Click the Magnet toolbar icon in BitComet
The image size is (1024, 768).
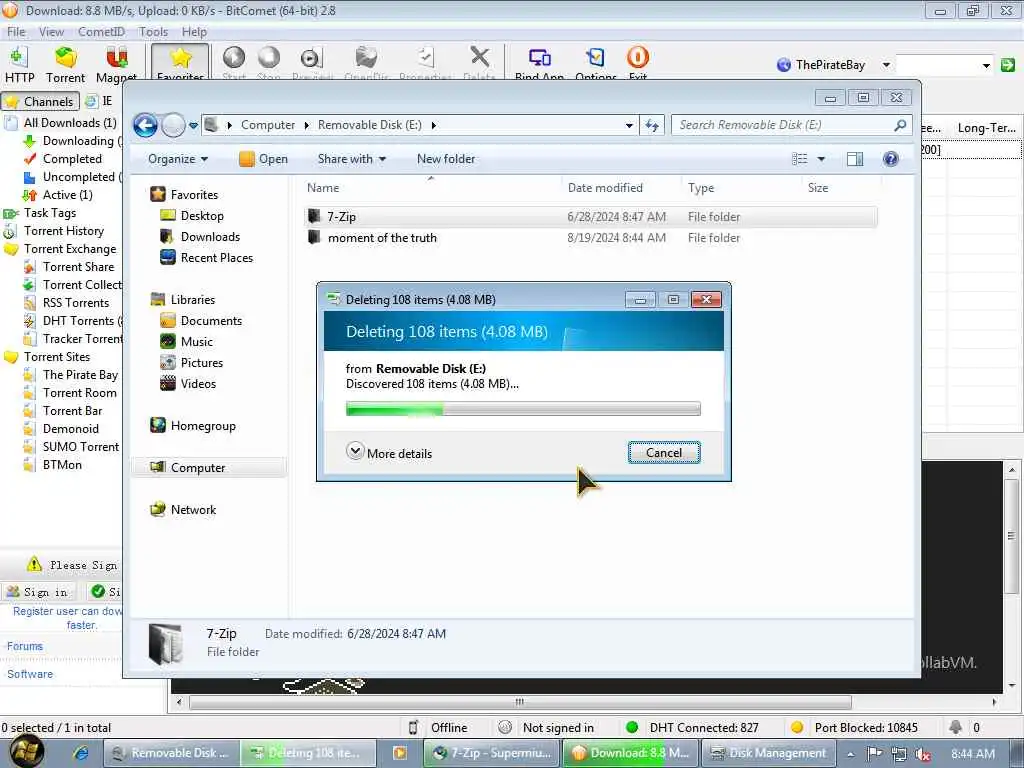[116, 65]
